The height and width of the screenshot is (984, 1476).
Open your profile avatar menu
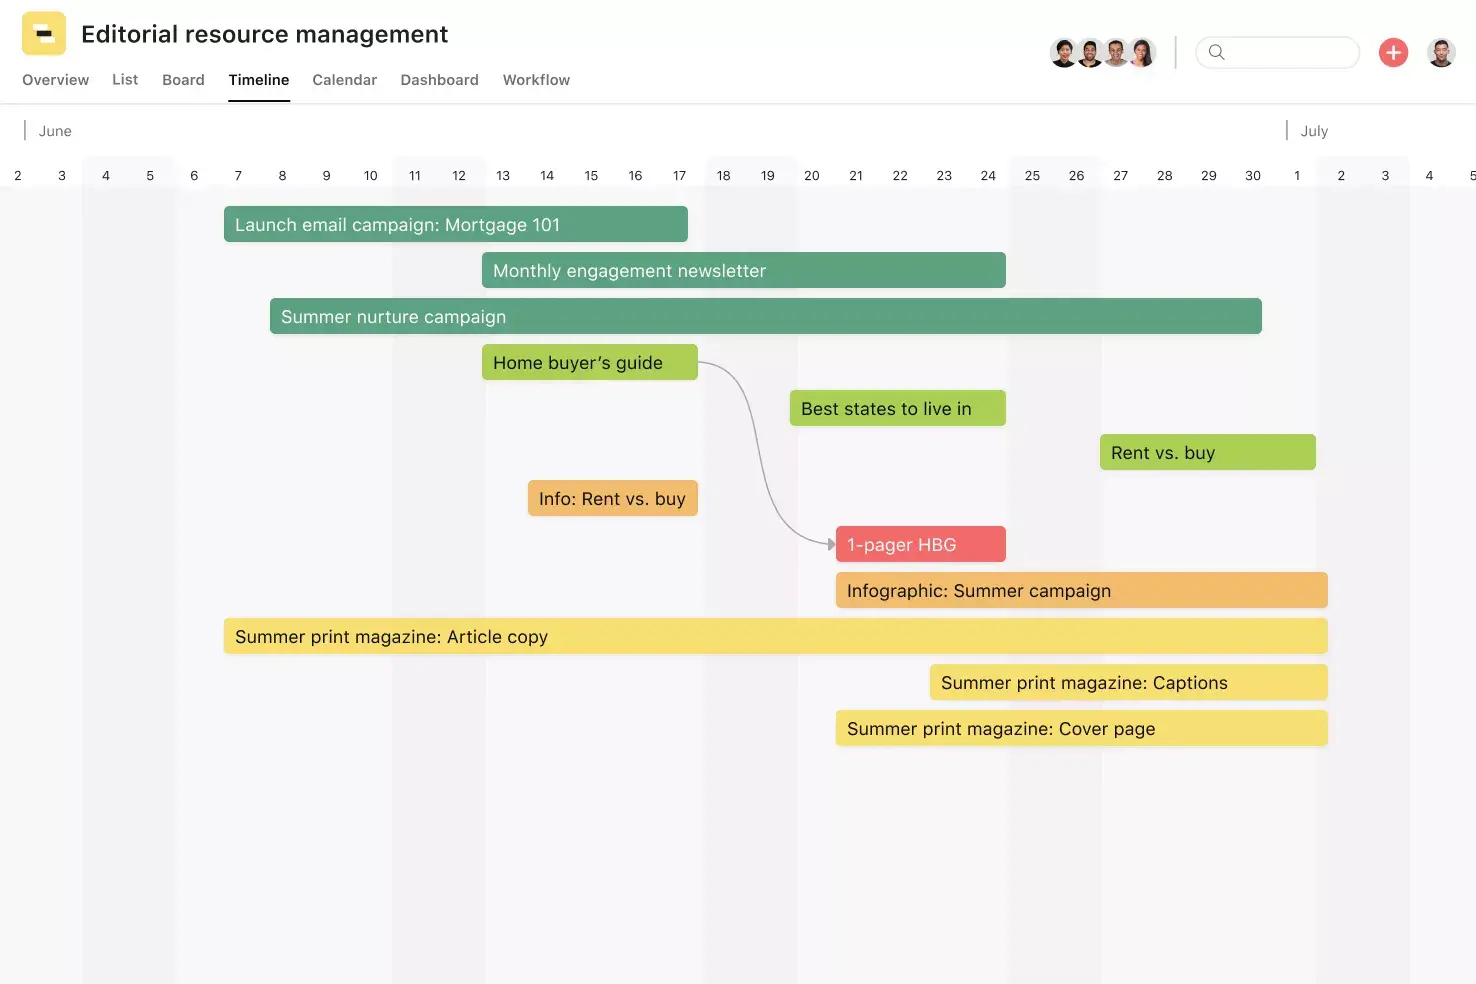pos(1441,52)
